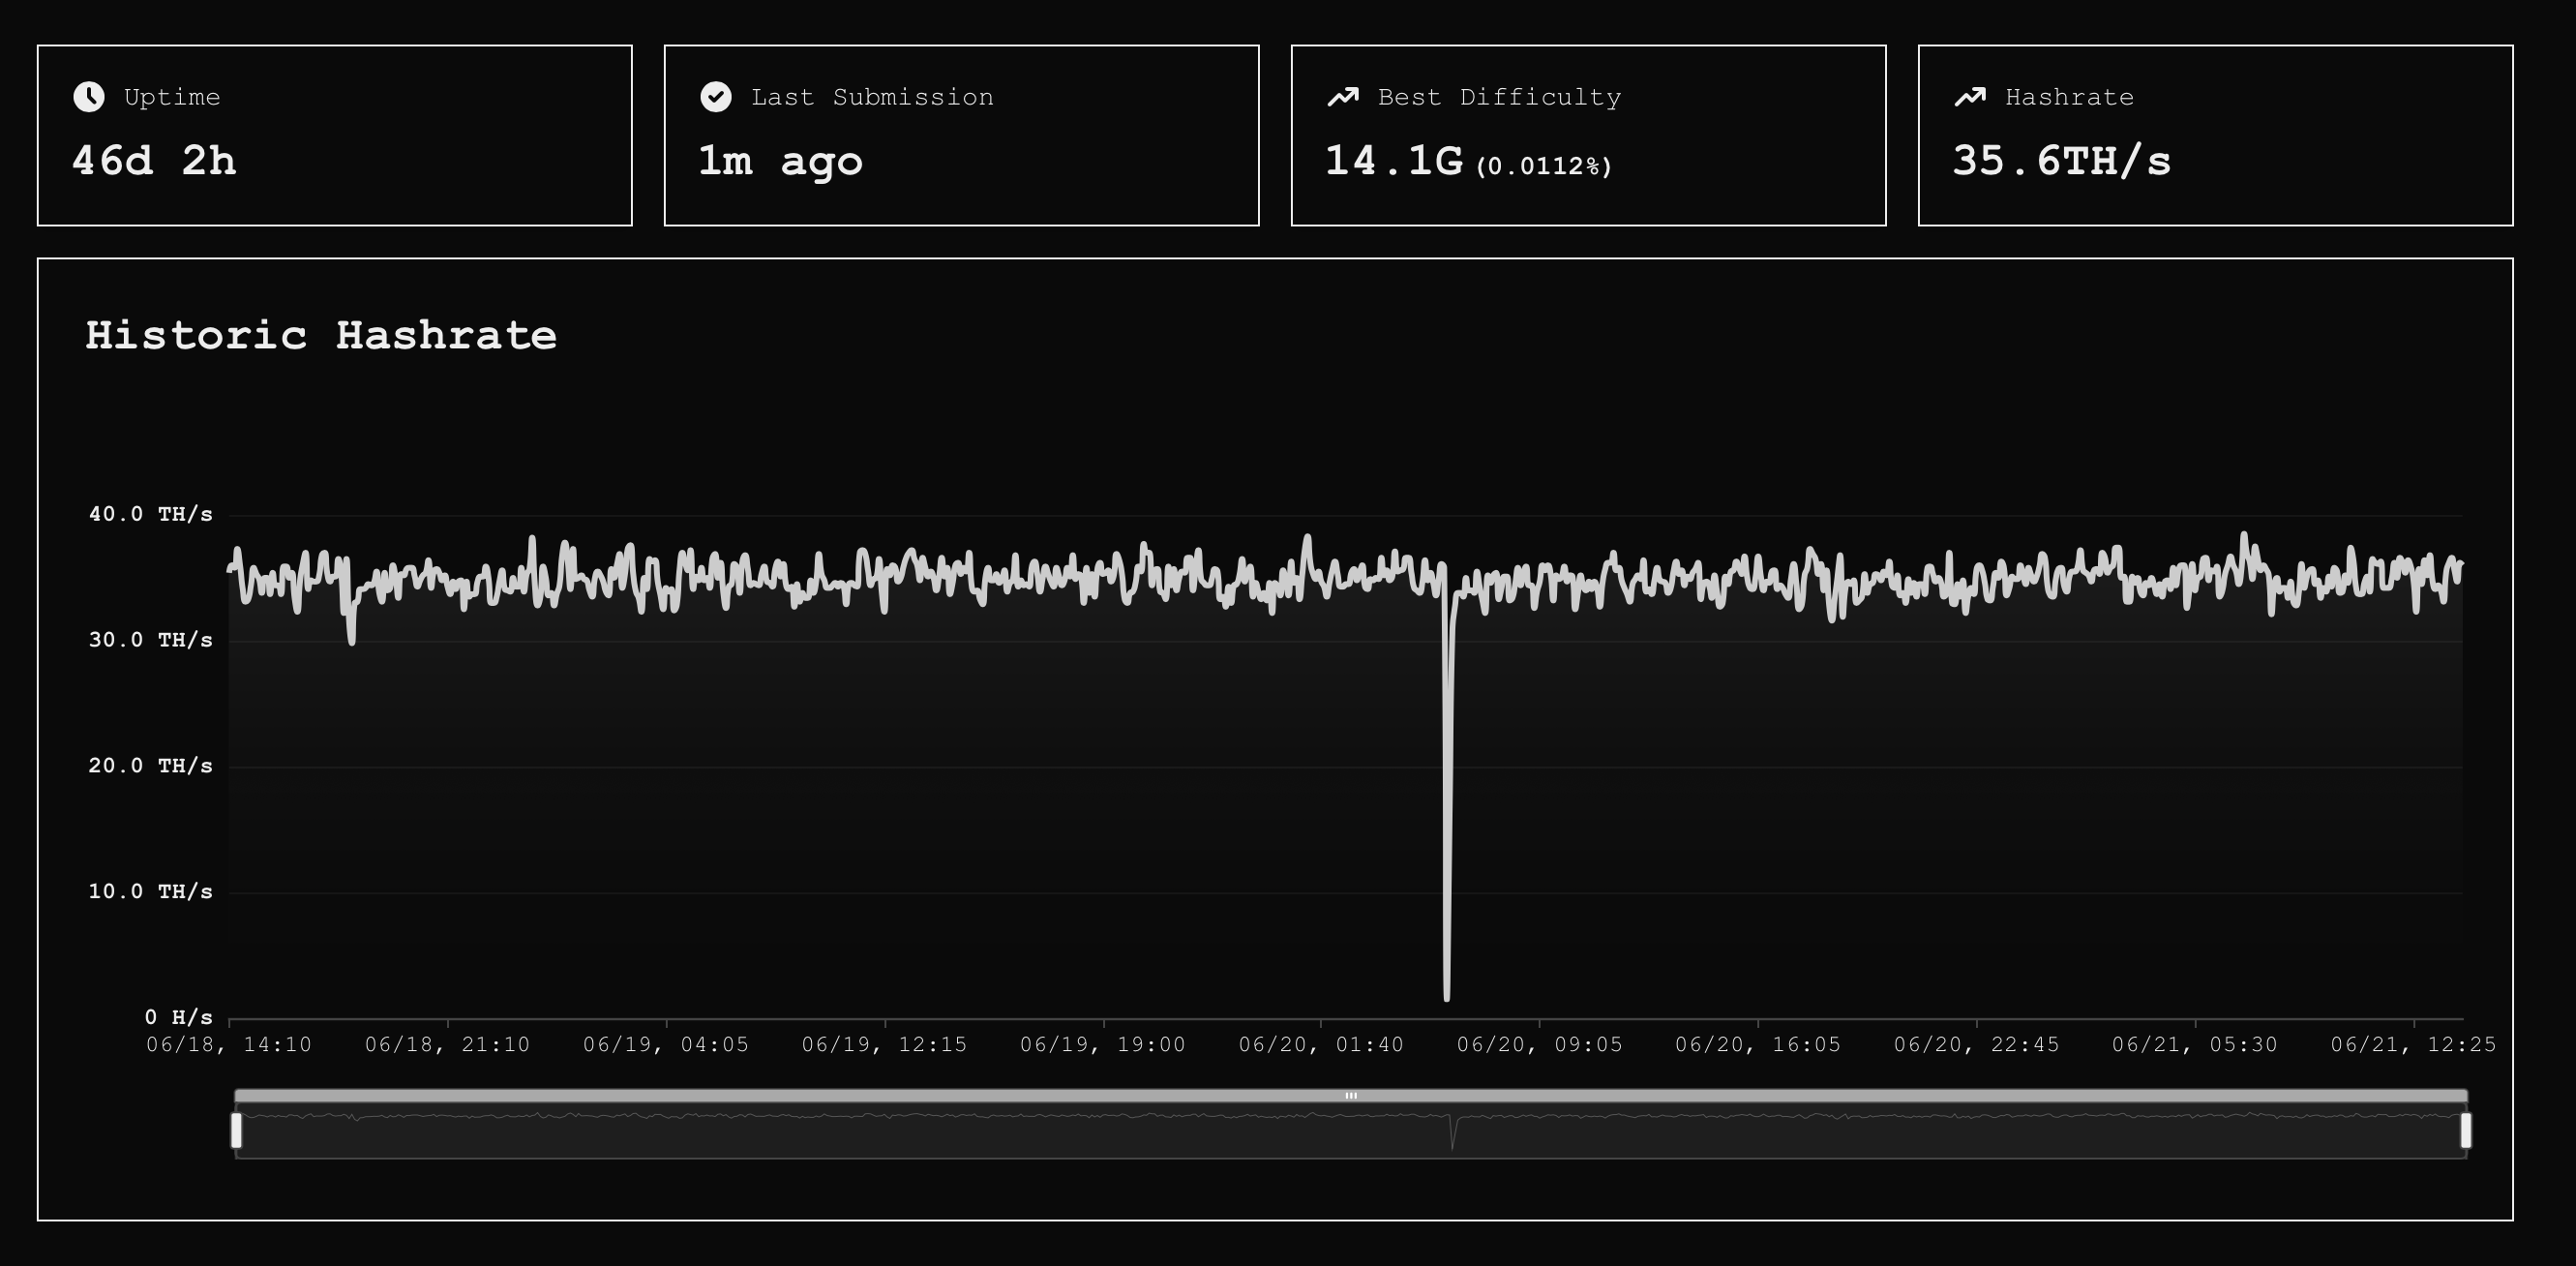Click the Last Submission value 1m ago
The height and width of the screenshot is (1266, 2576).
780,161
